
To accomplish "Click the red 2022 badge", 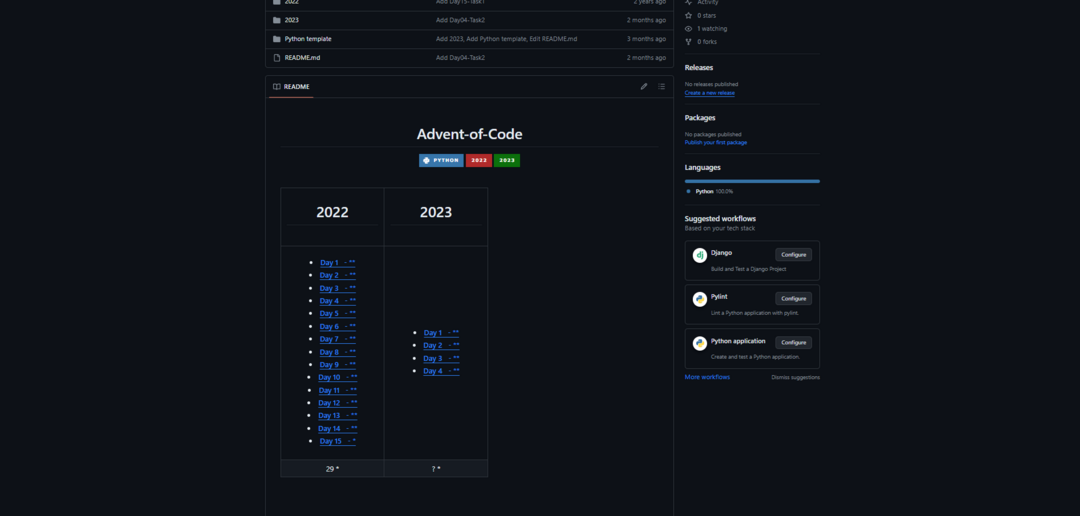I will (479, 160).
